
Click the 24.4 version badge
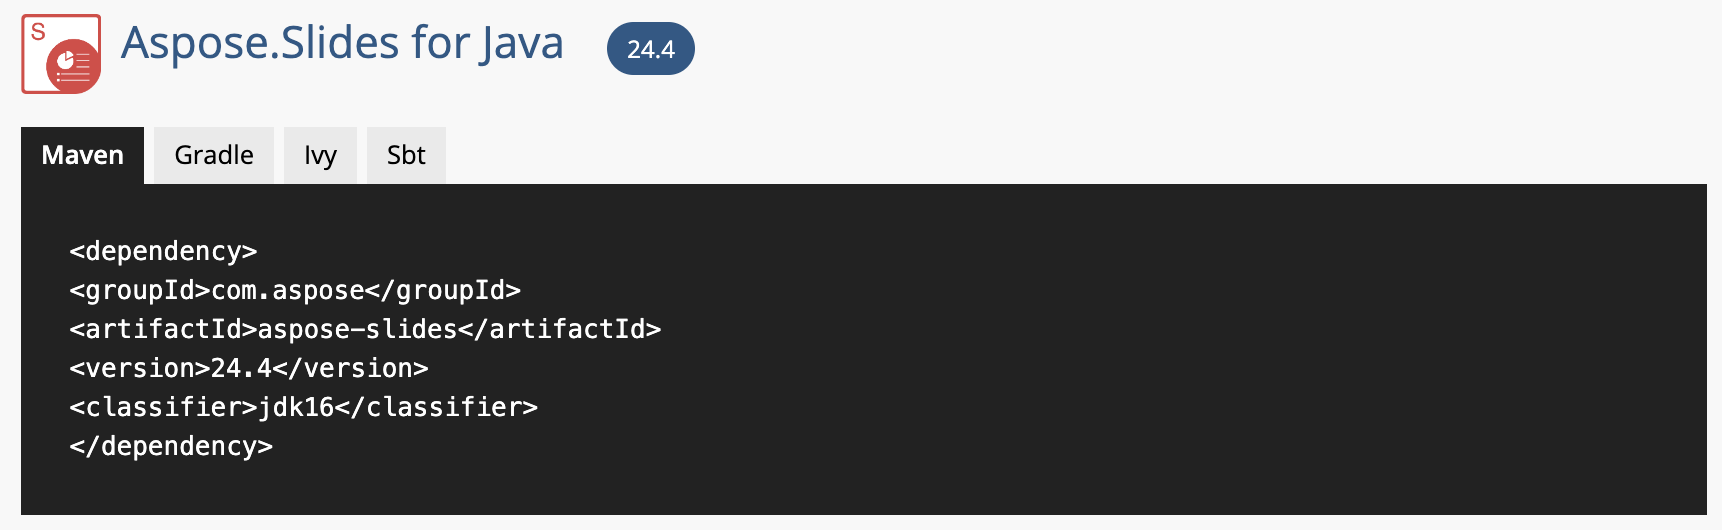[x=650, y=49]
